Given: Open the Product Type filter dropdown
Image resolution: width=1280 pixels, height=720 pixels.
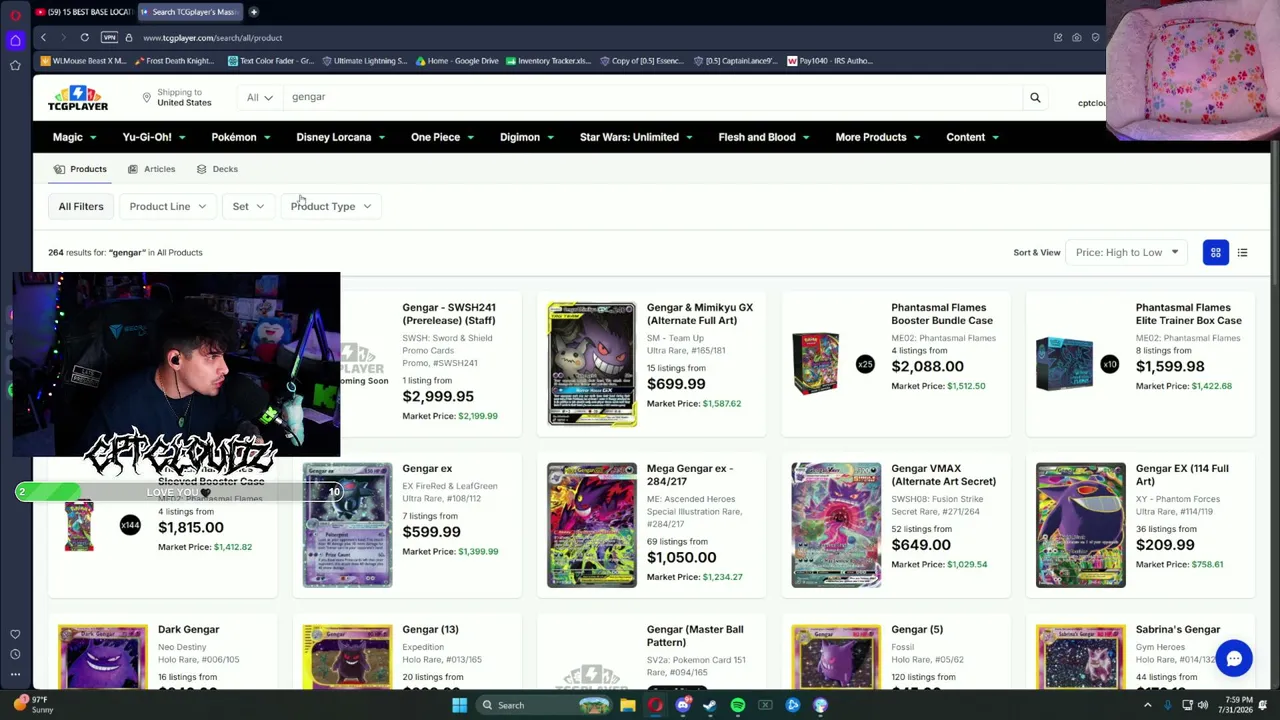Looking at the screenshot, I should [x=331, y=207].
